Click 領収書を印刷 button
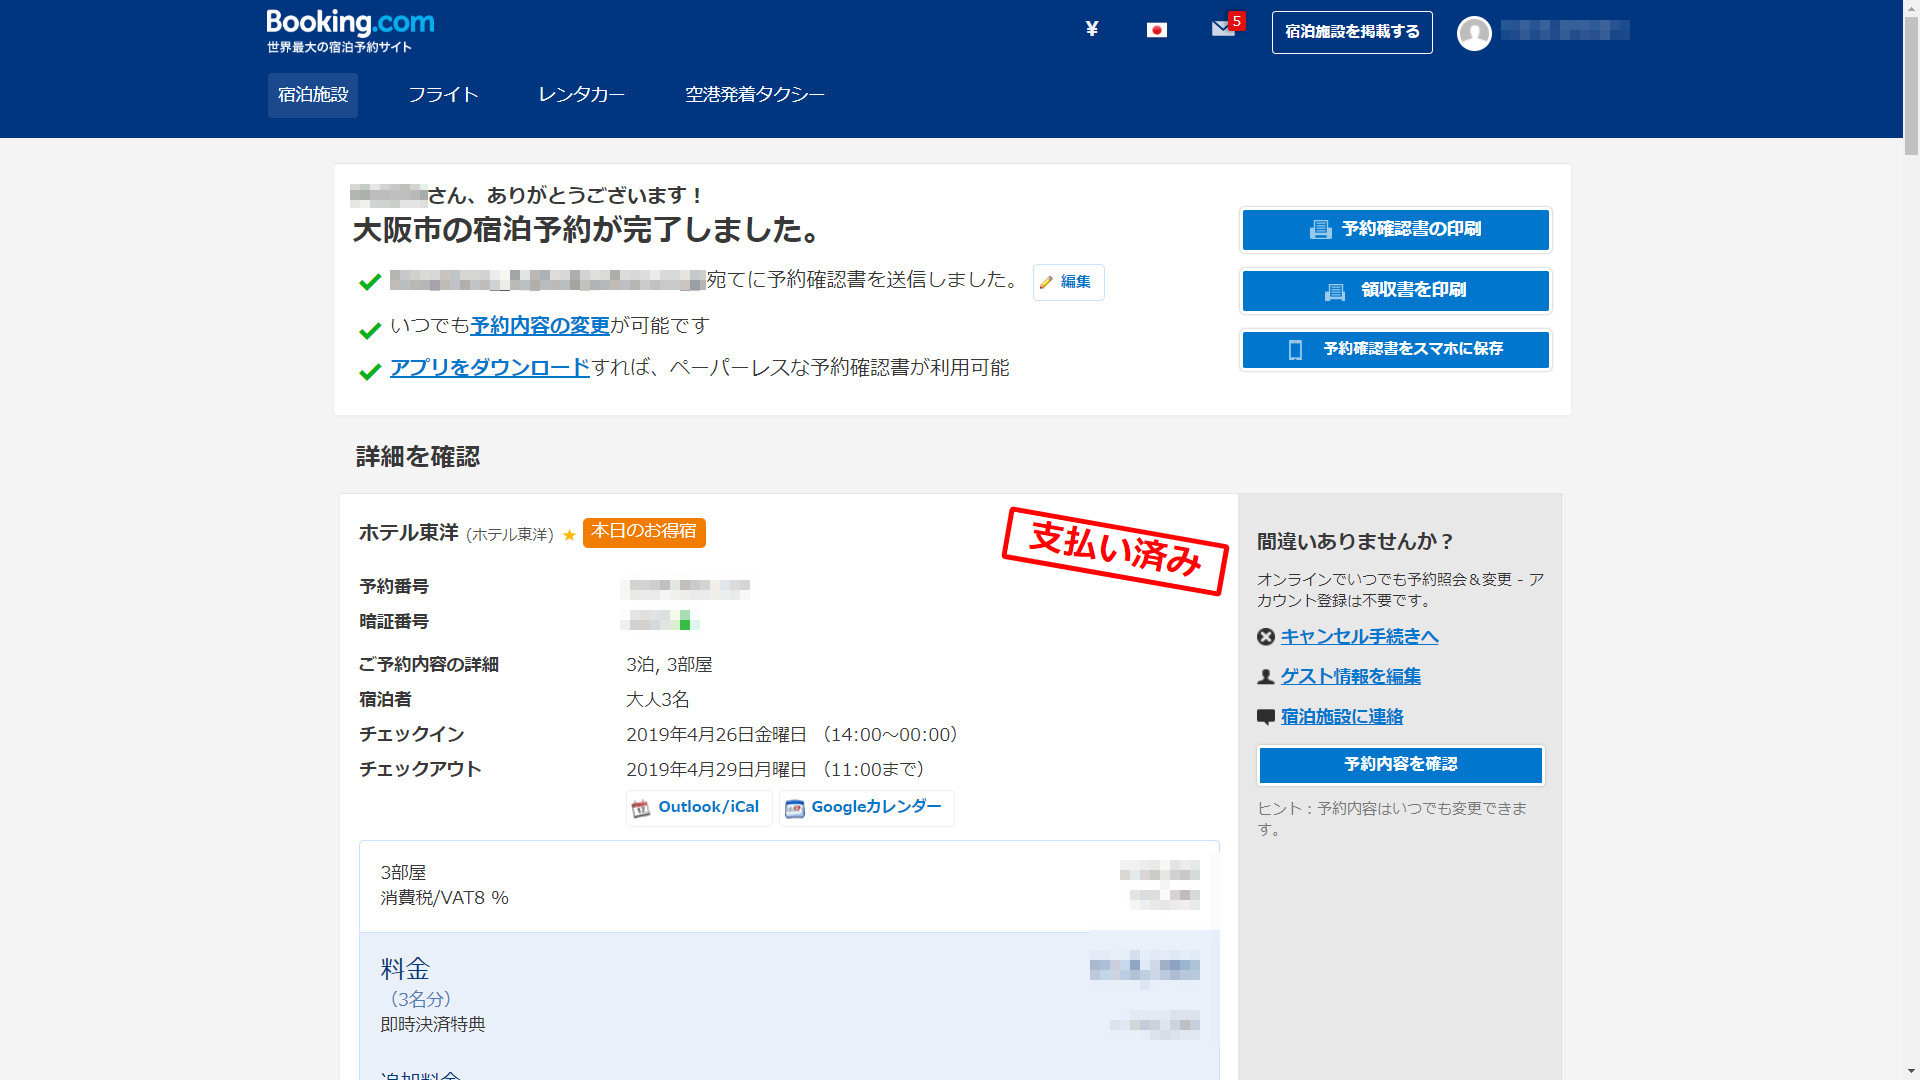Image resolution: width=1920 pixels, height=1080 pixels. 1395,291
